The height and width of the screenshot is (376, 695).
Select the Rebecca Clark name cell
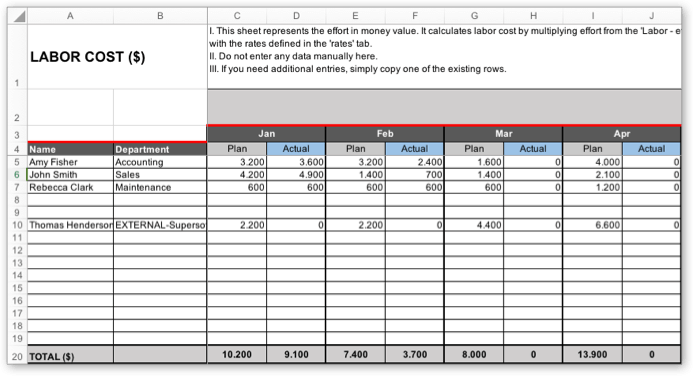tap(70, 187)
